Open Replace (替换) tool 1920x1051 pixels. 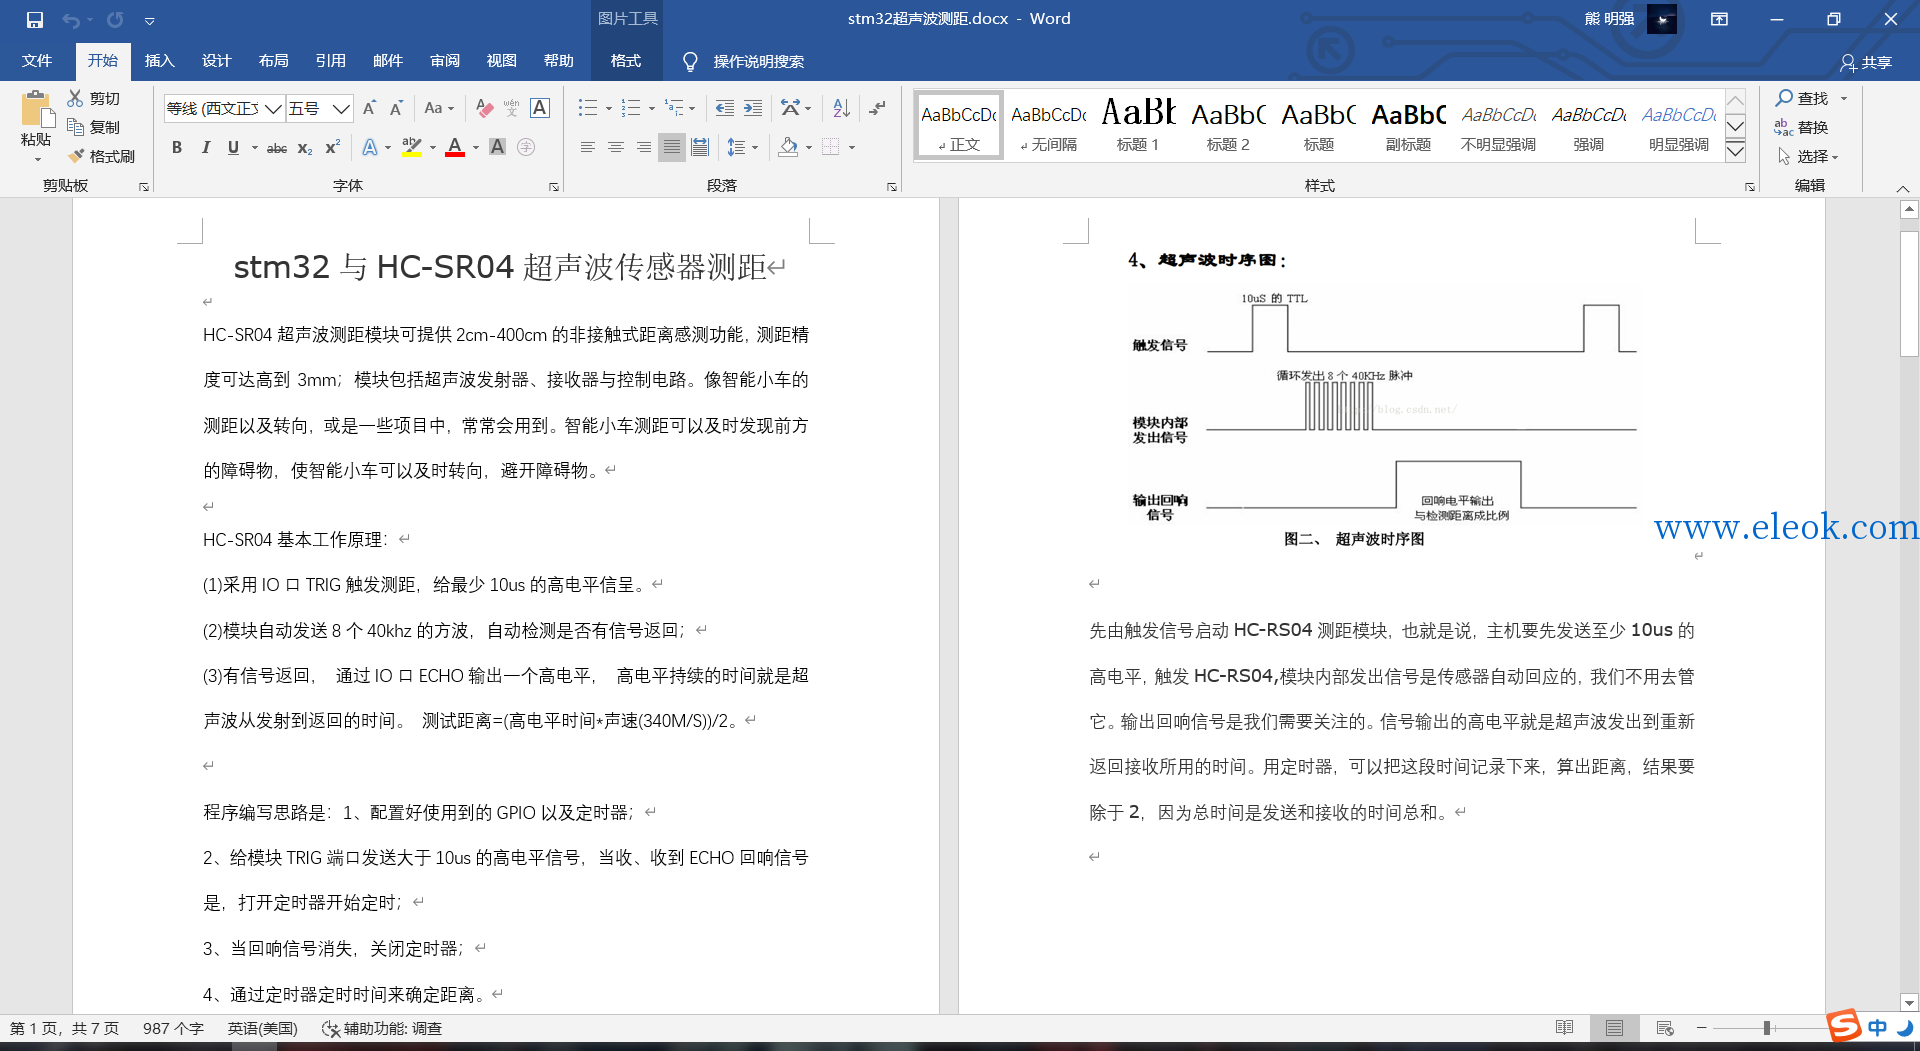[x=1802, y=127]
